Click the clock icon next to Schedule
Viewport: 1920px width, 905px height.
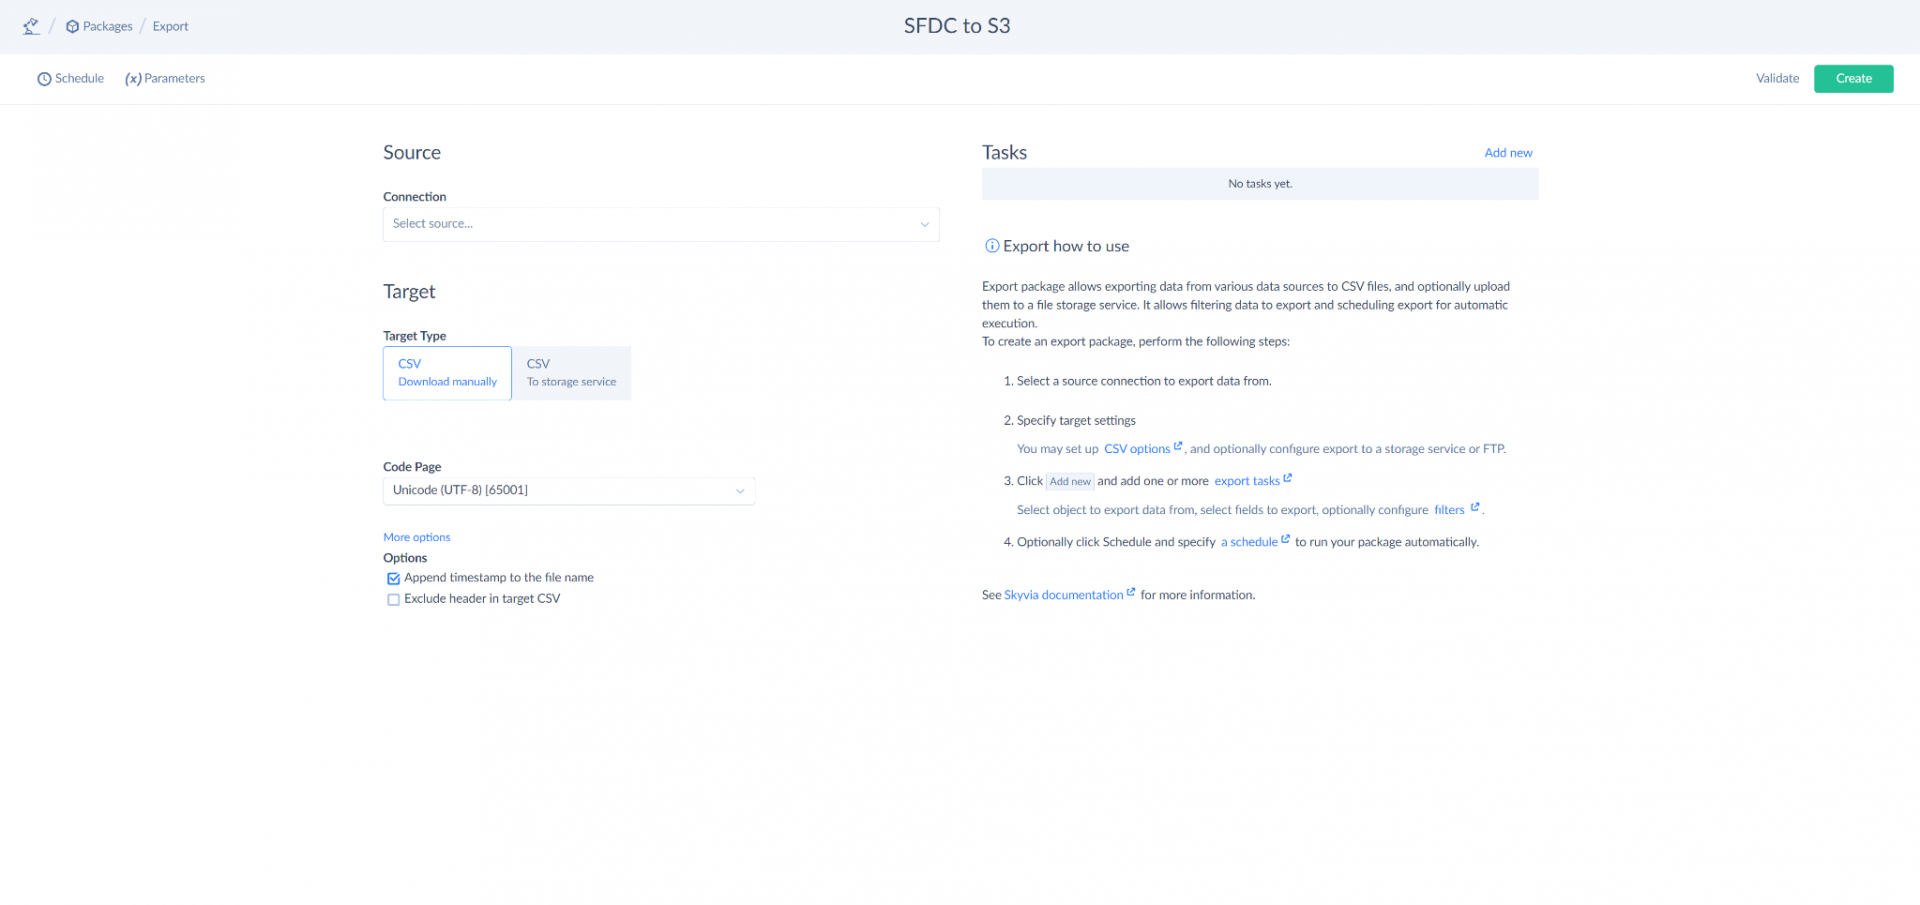(42, 78)
